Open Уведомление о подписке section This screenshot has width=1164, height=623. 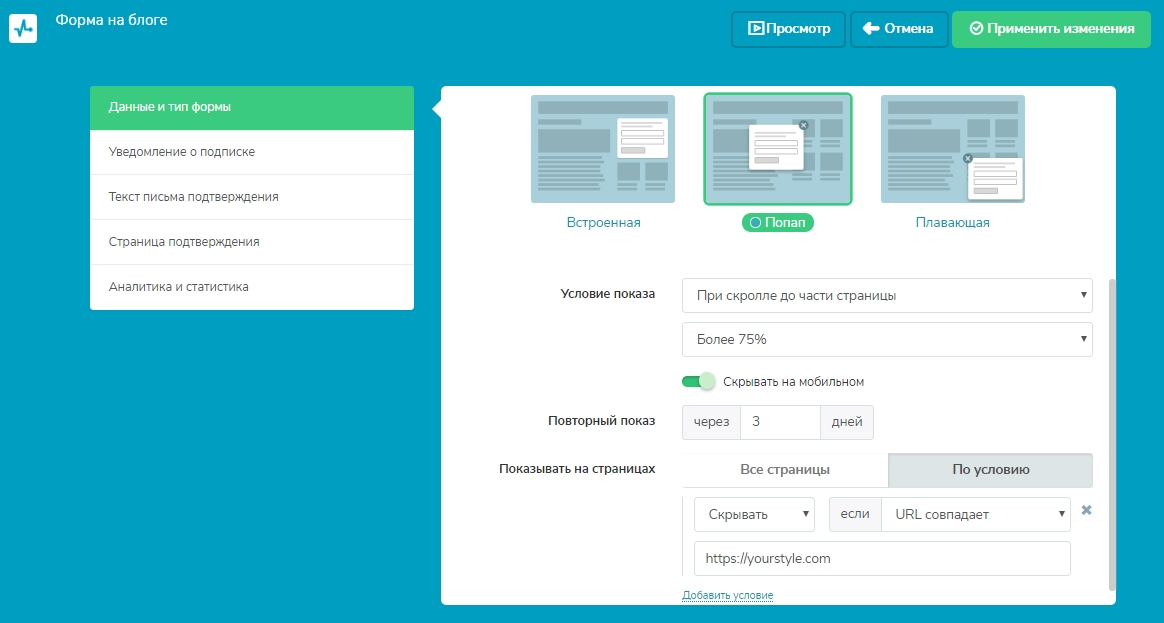coord(252,152)
